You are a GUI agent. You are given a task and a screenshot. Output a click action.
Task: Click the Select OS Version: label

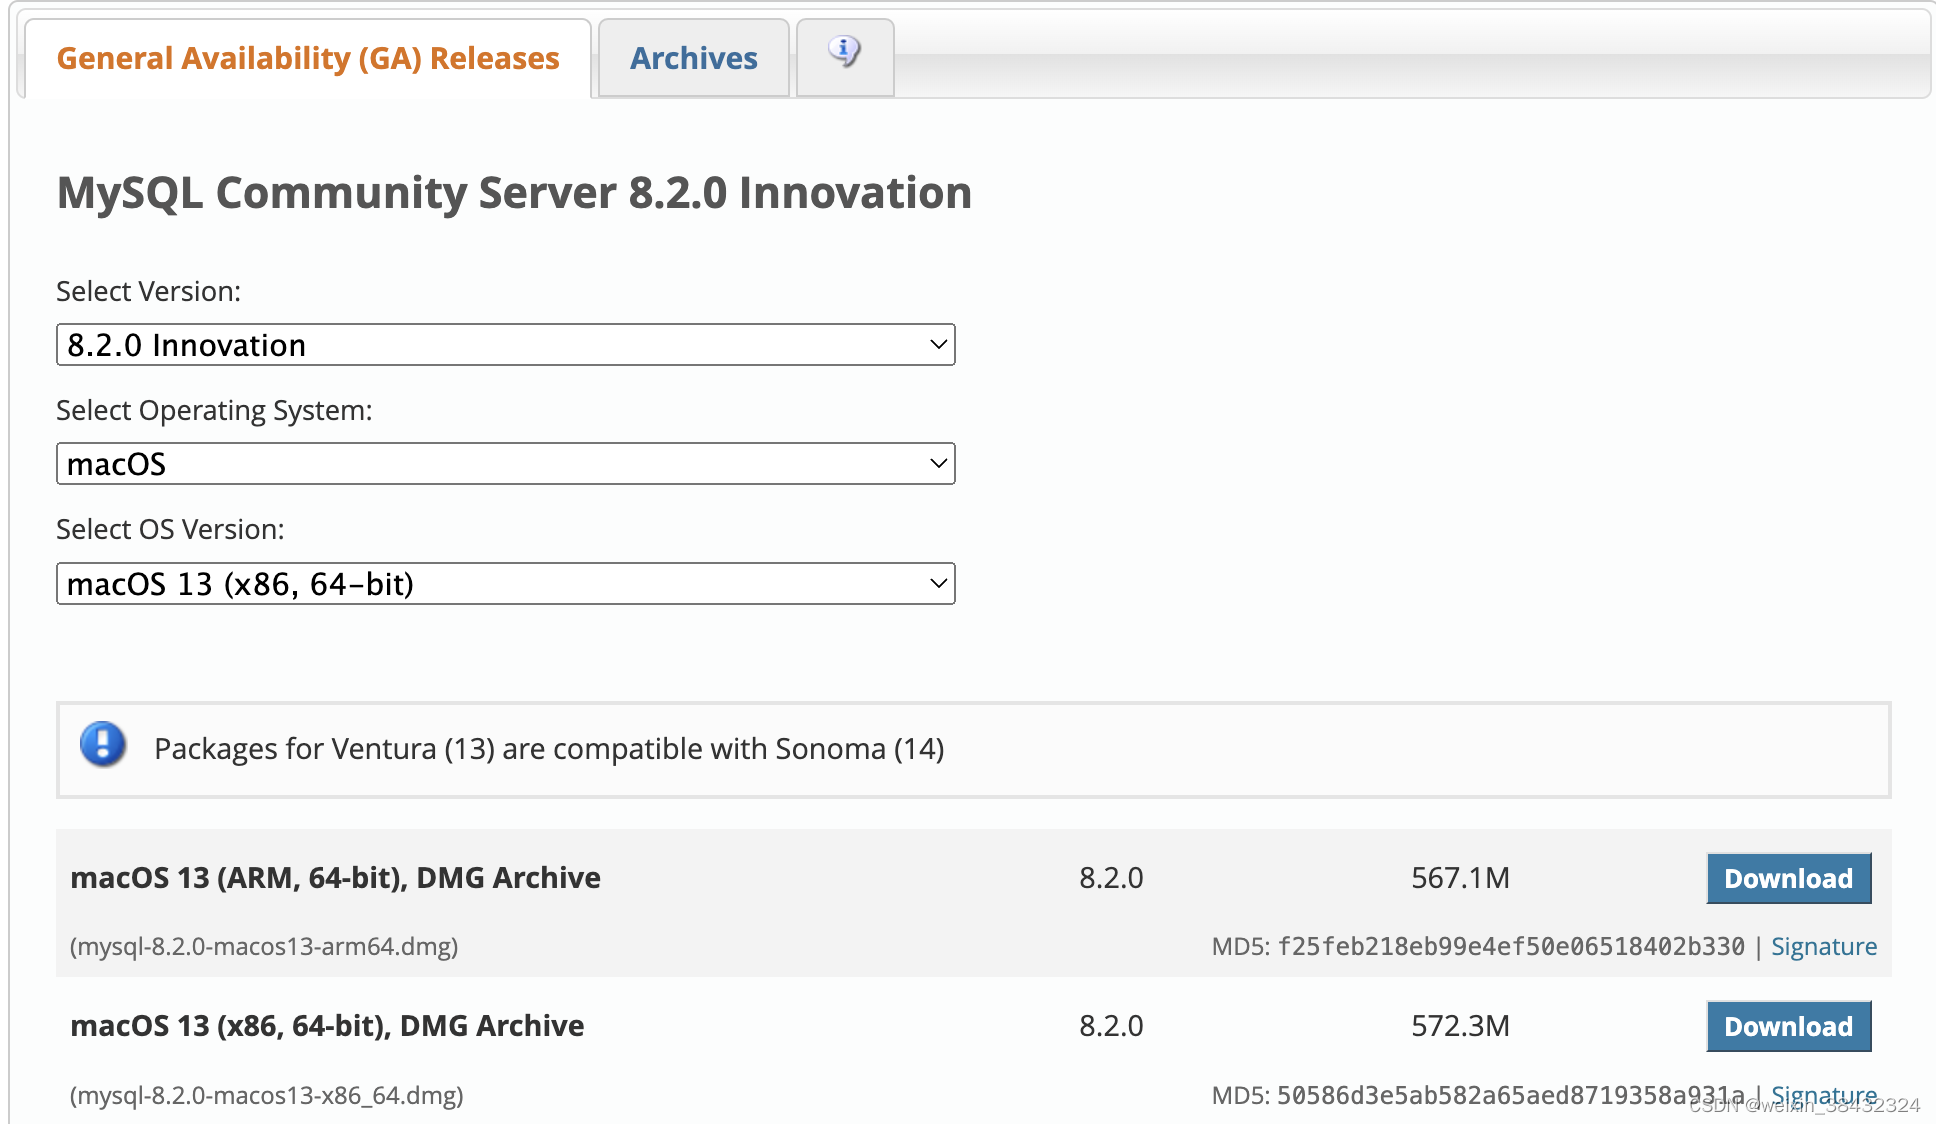tap(170, 530)
